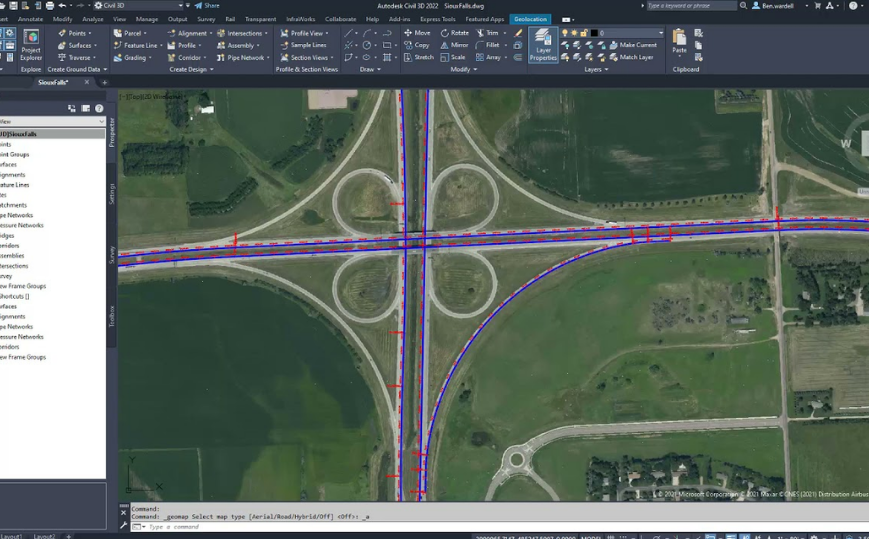The width and height of the screenshot is (869, 539).
Task: Select the Circle draw tool
Action: pos(366,45)
